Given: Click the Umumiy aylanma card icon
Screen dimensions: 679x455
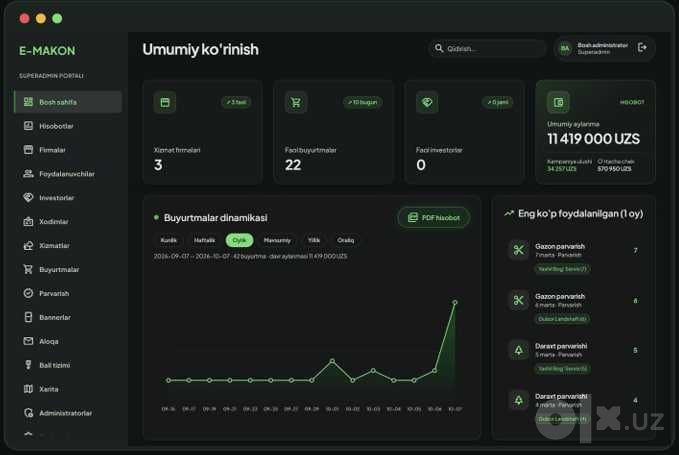Looking at the screenshot, I should (x=558, y=103).
